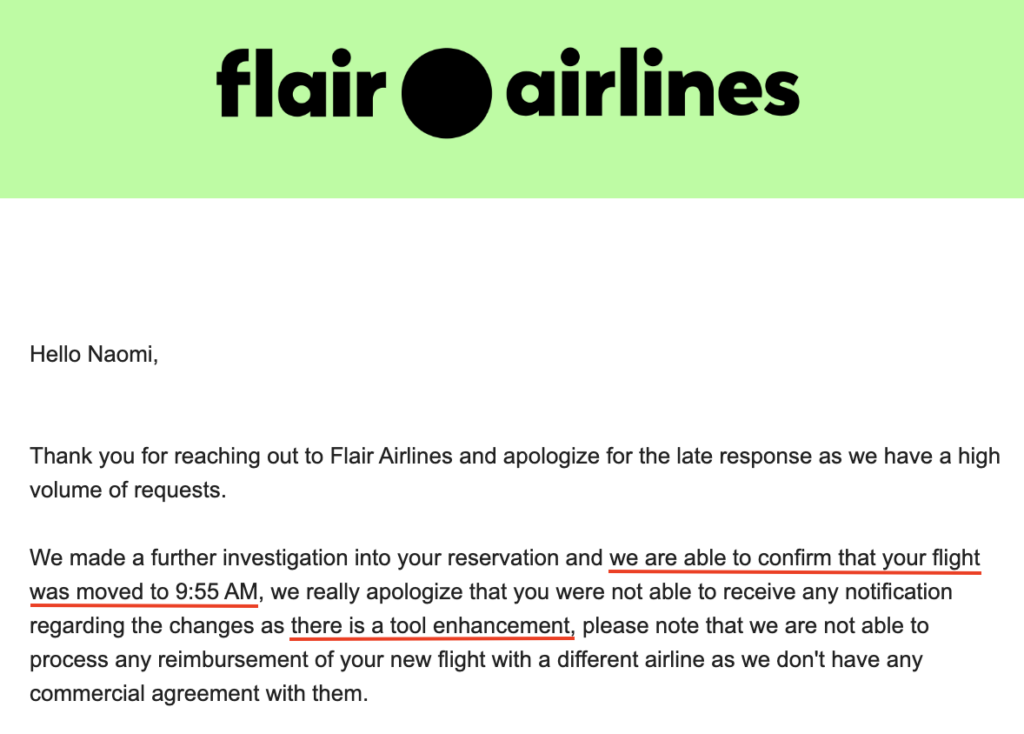Click the underlined "there is a tool enhancement" phrase
Viewport: 1024px width, 734px height.
click(432, 626)
